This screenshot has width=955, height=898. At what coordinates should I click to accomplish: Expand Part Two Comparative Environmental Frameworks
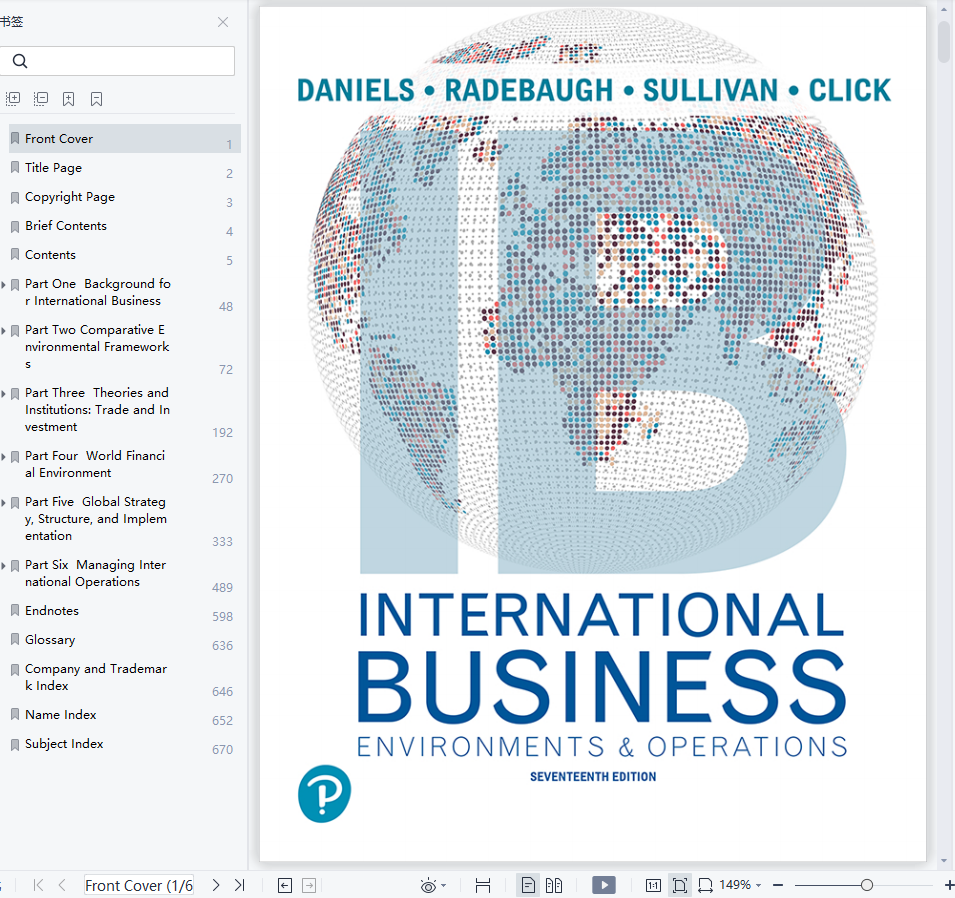pyautogui.click(x=4, y=331)
